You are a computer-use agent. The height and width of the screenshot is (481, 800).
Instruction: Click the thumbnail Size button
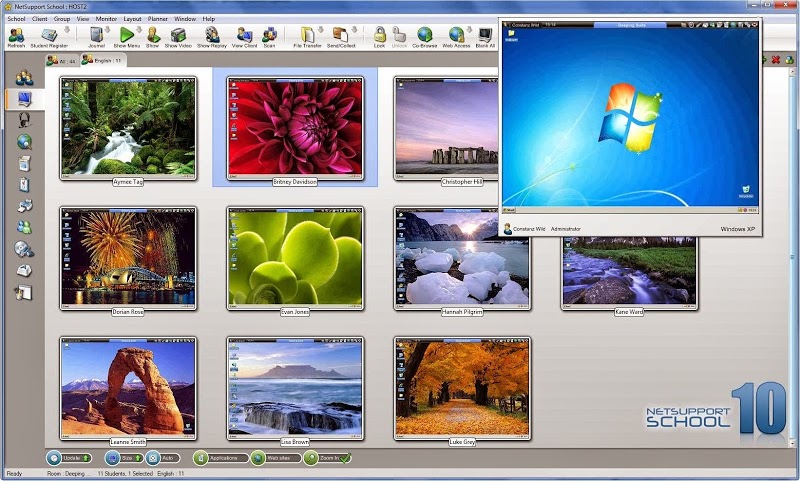click(124, 458)
